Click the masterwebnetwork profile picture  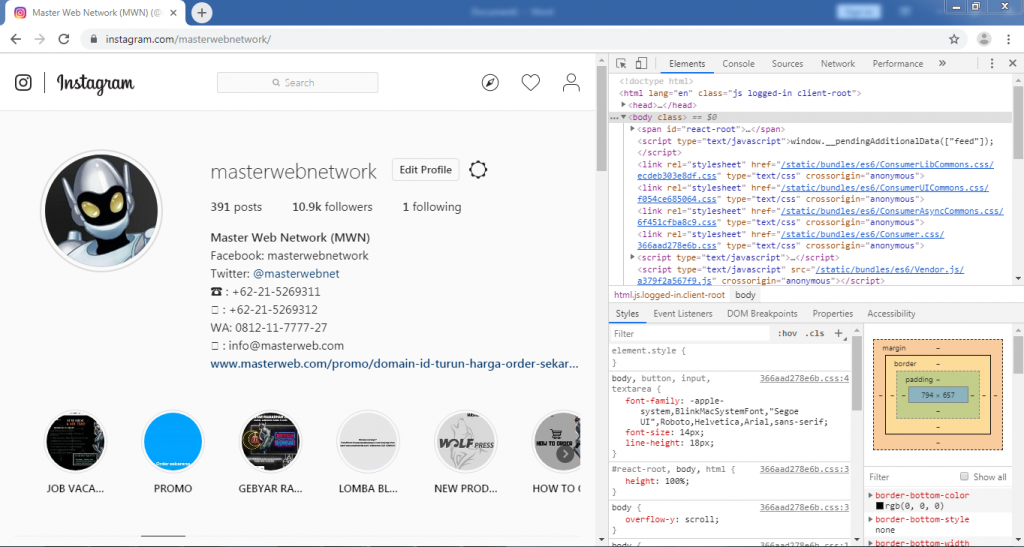coord(101,210)
